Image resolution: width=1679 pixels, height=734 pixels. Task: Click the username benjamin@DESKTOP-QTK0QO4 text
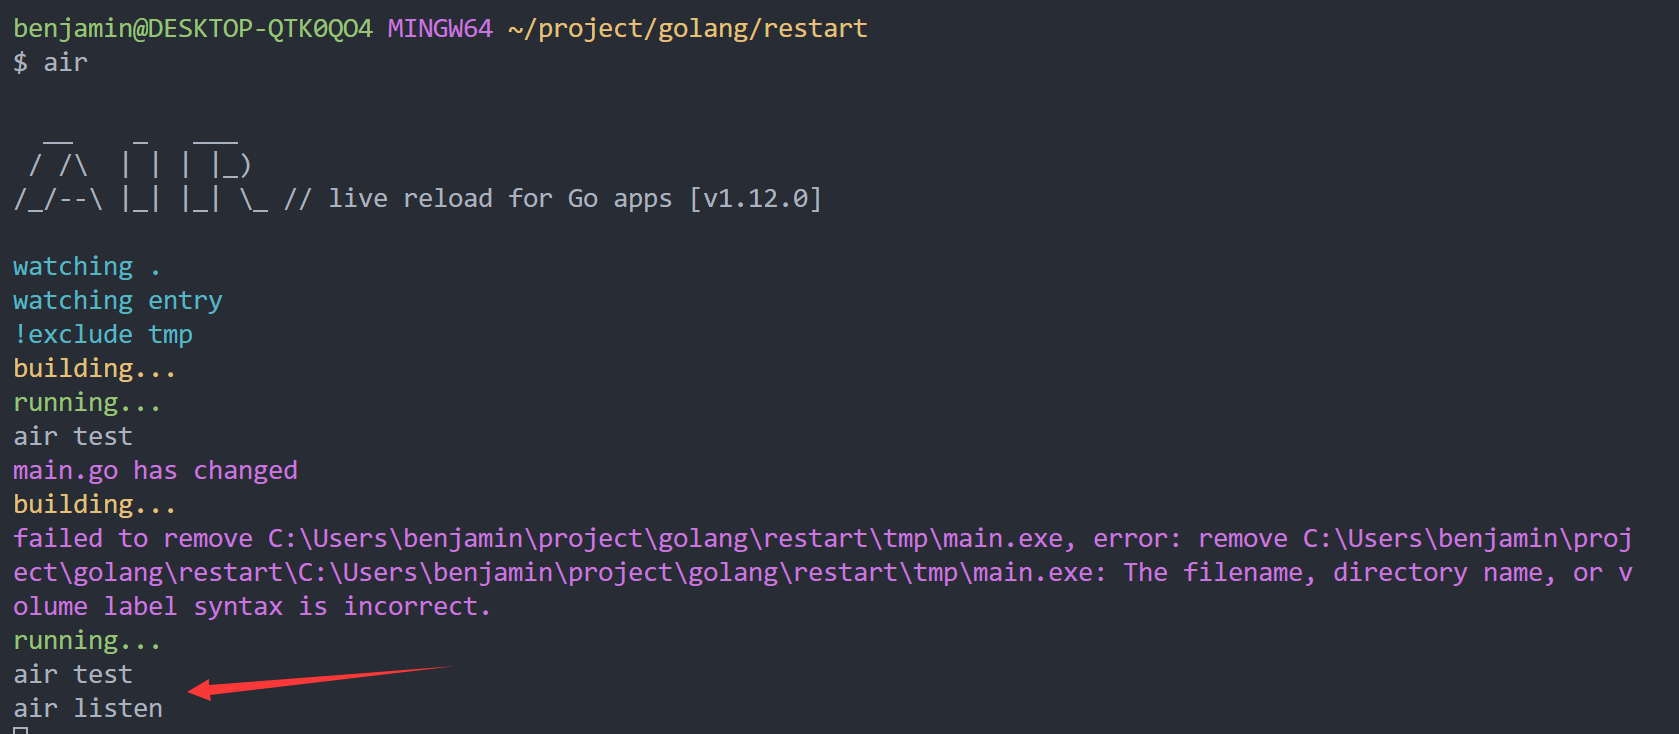(x=193, y=28)
